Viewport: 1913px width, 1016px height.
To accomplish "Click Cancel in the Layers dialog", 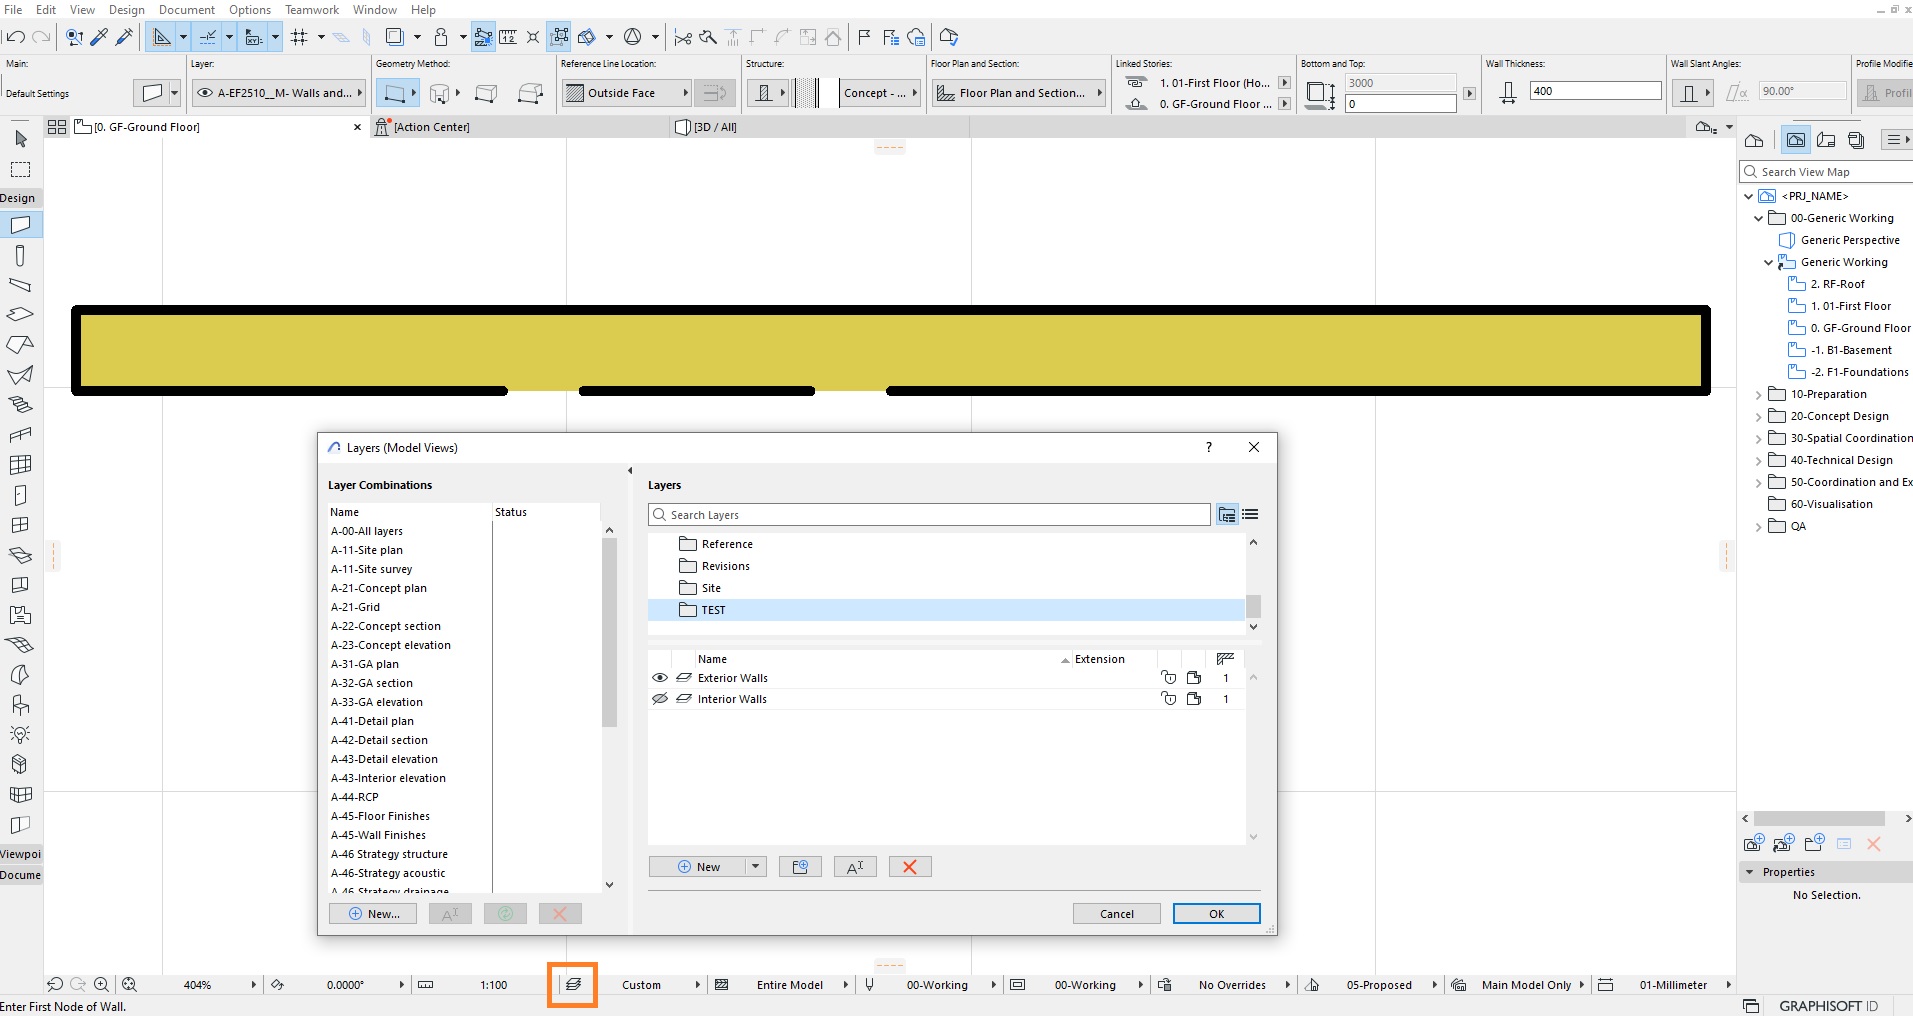I will click(x=1117, y=914).
